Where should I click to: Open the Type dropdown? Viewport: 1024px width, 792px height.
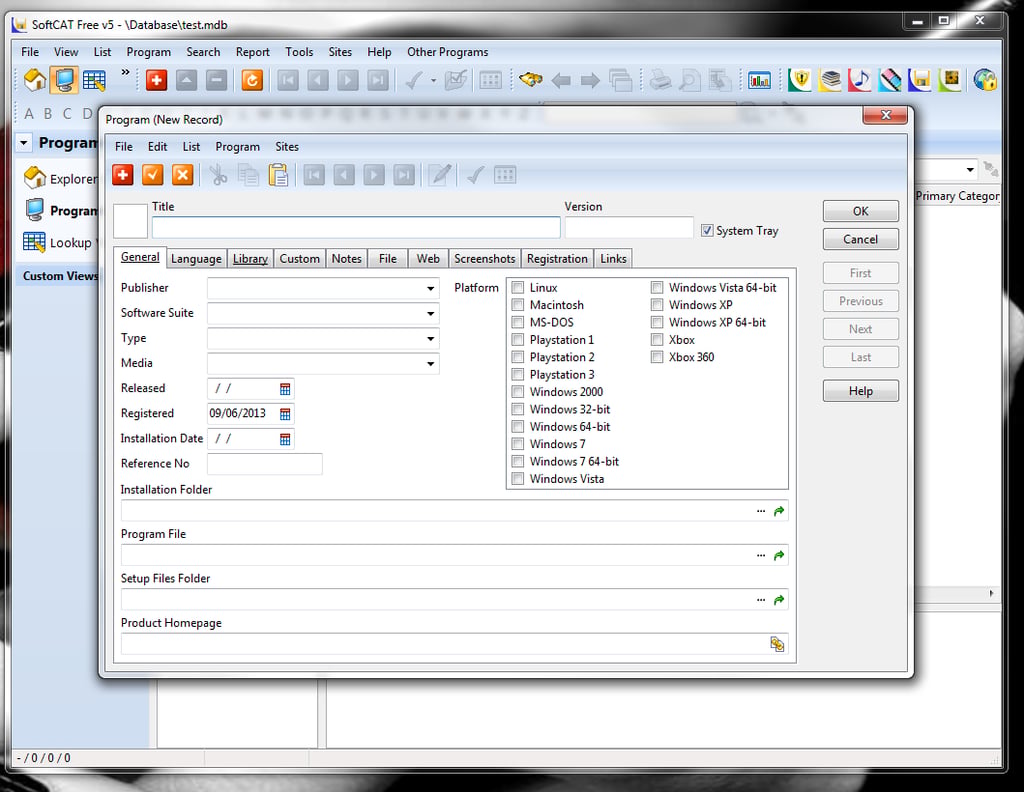(430, 339)
